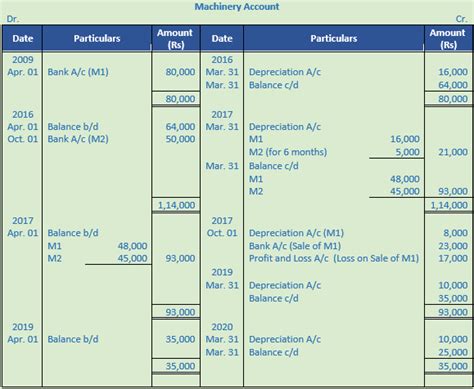Click the "25,000" closing balance amount
The image size is (474, 389).
(x=453, y=352)
